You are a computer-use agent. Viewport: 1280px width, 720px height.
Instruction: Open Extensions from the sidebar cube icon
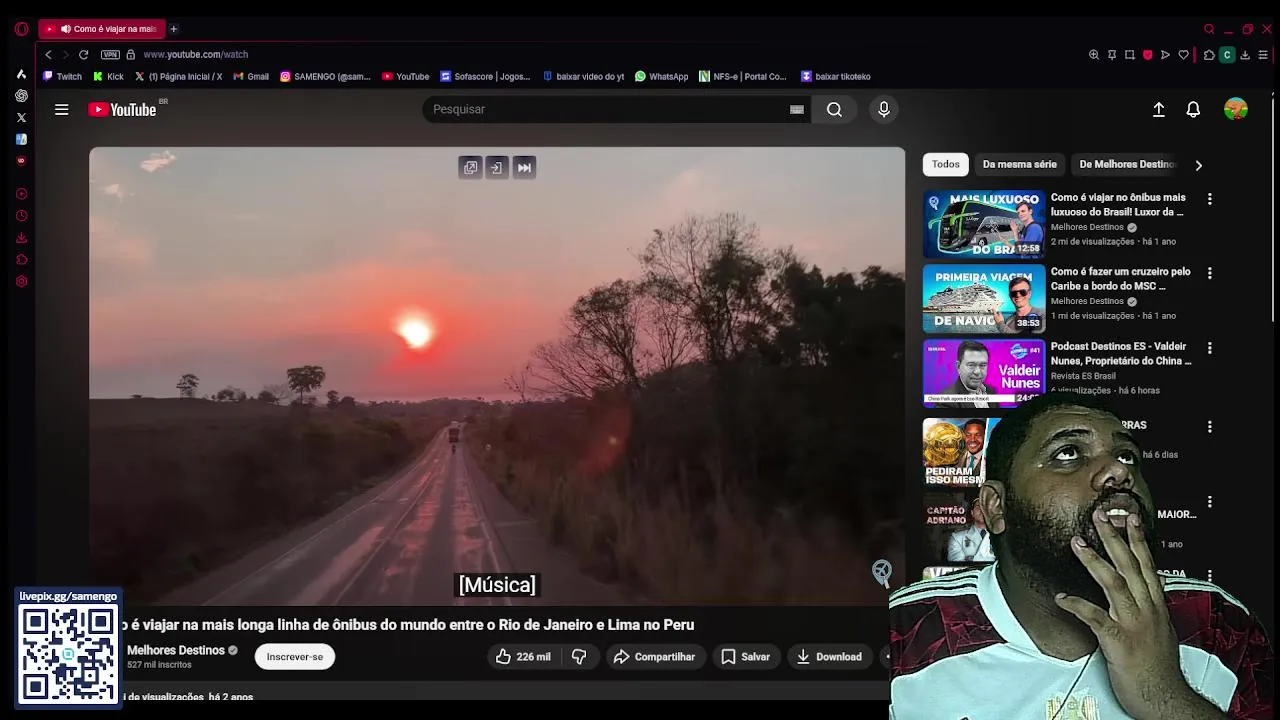tap(21, 260)
